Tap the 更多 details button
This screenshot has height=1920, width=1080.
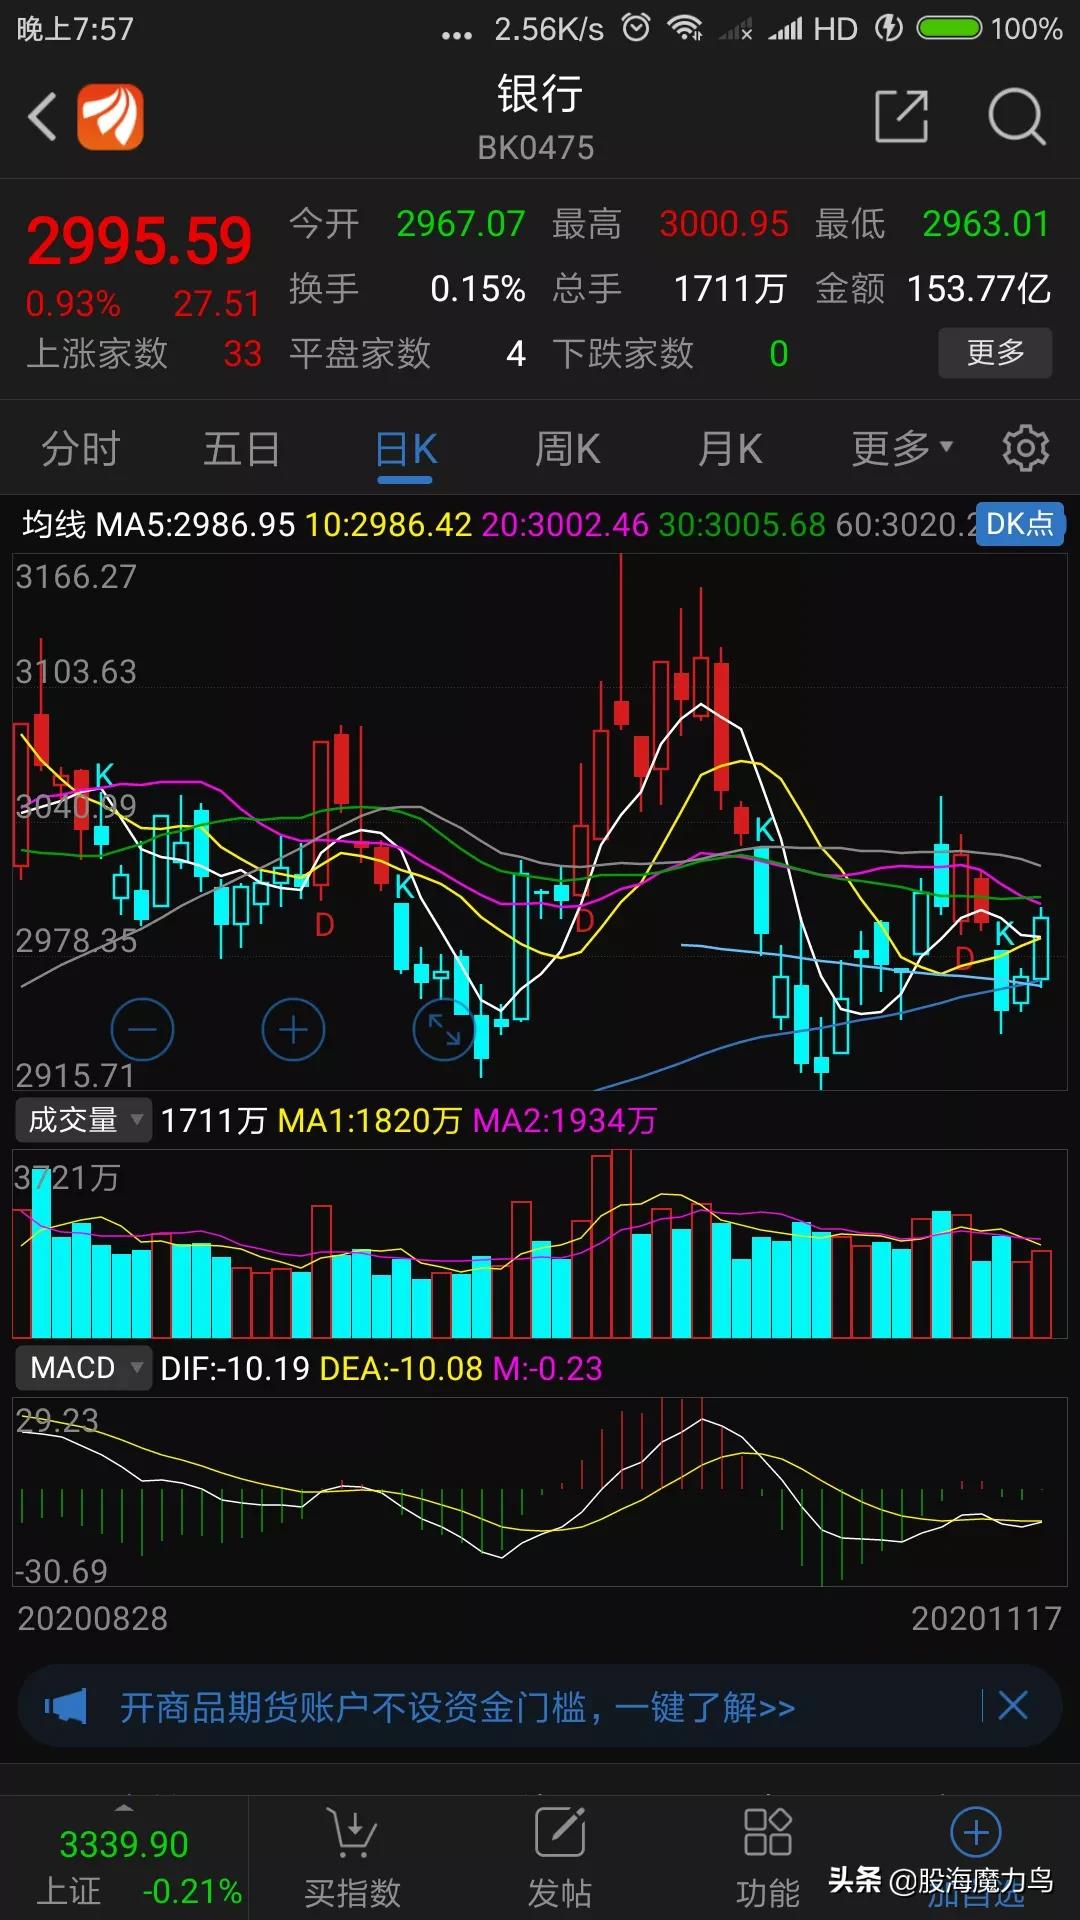pyautogui.click(x=995, y=352)
